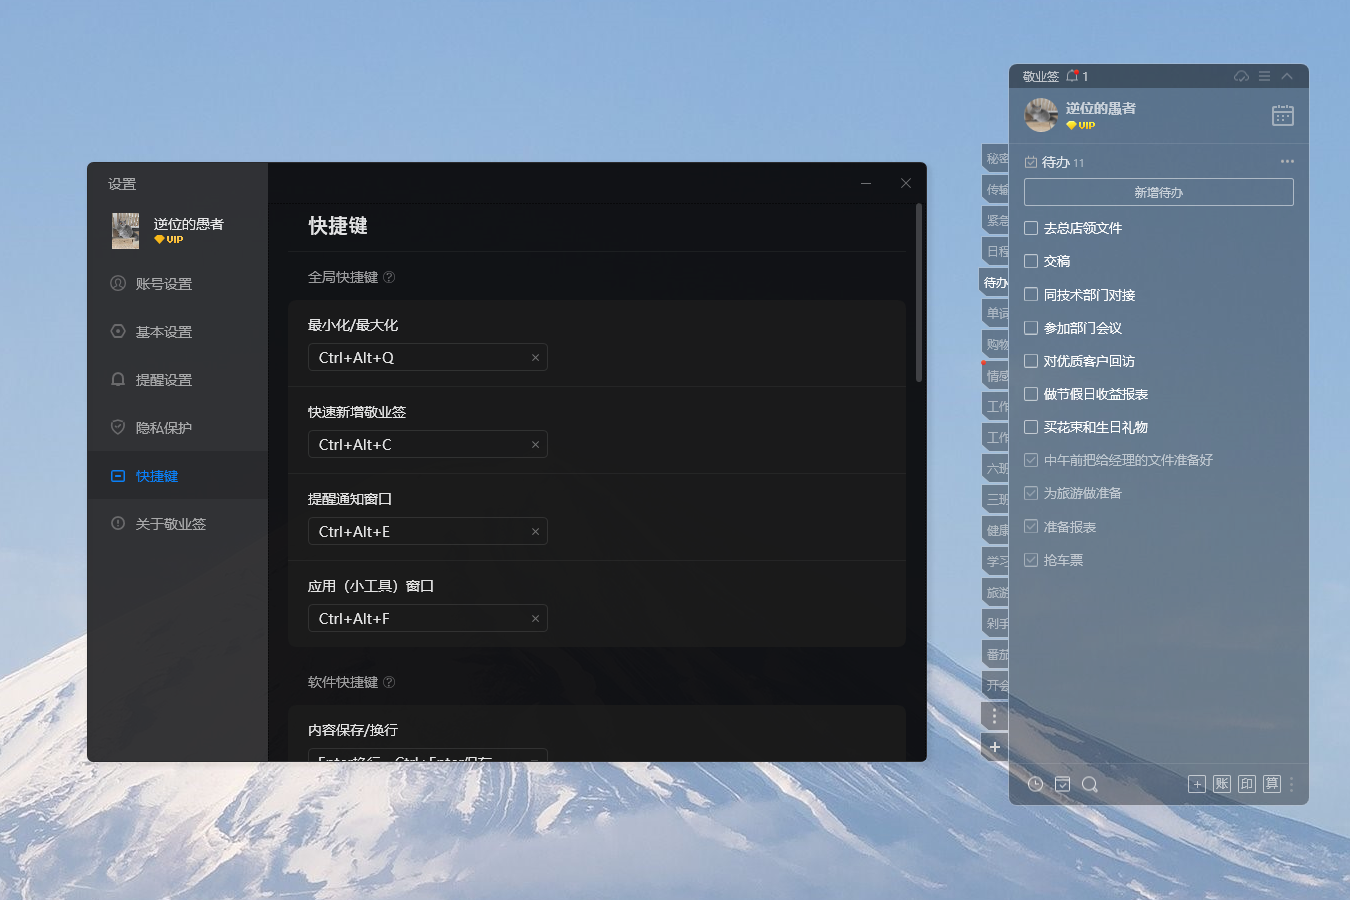Tick the checkbox for 买花束和生日礼物
This screenshot has width=1350, height=900.
coord(1030,426)
